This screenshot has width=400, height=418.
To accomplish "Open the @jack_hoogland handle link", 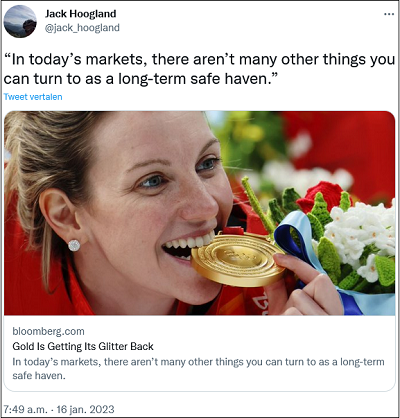I will point(82,28).
